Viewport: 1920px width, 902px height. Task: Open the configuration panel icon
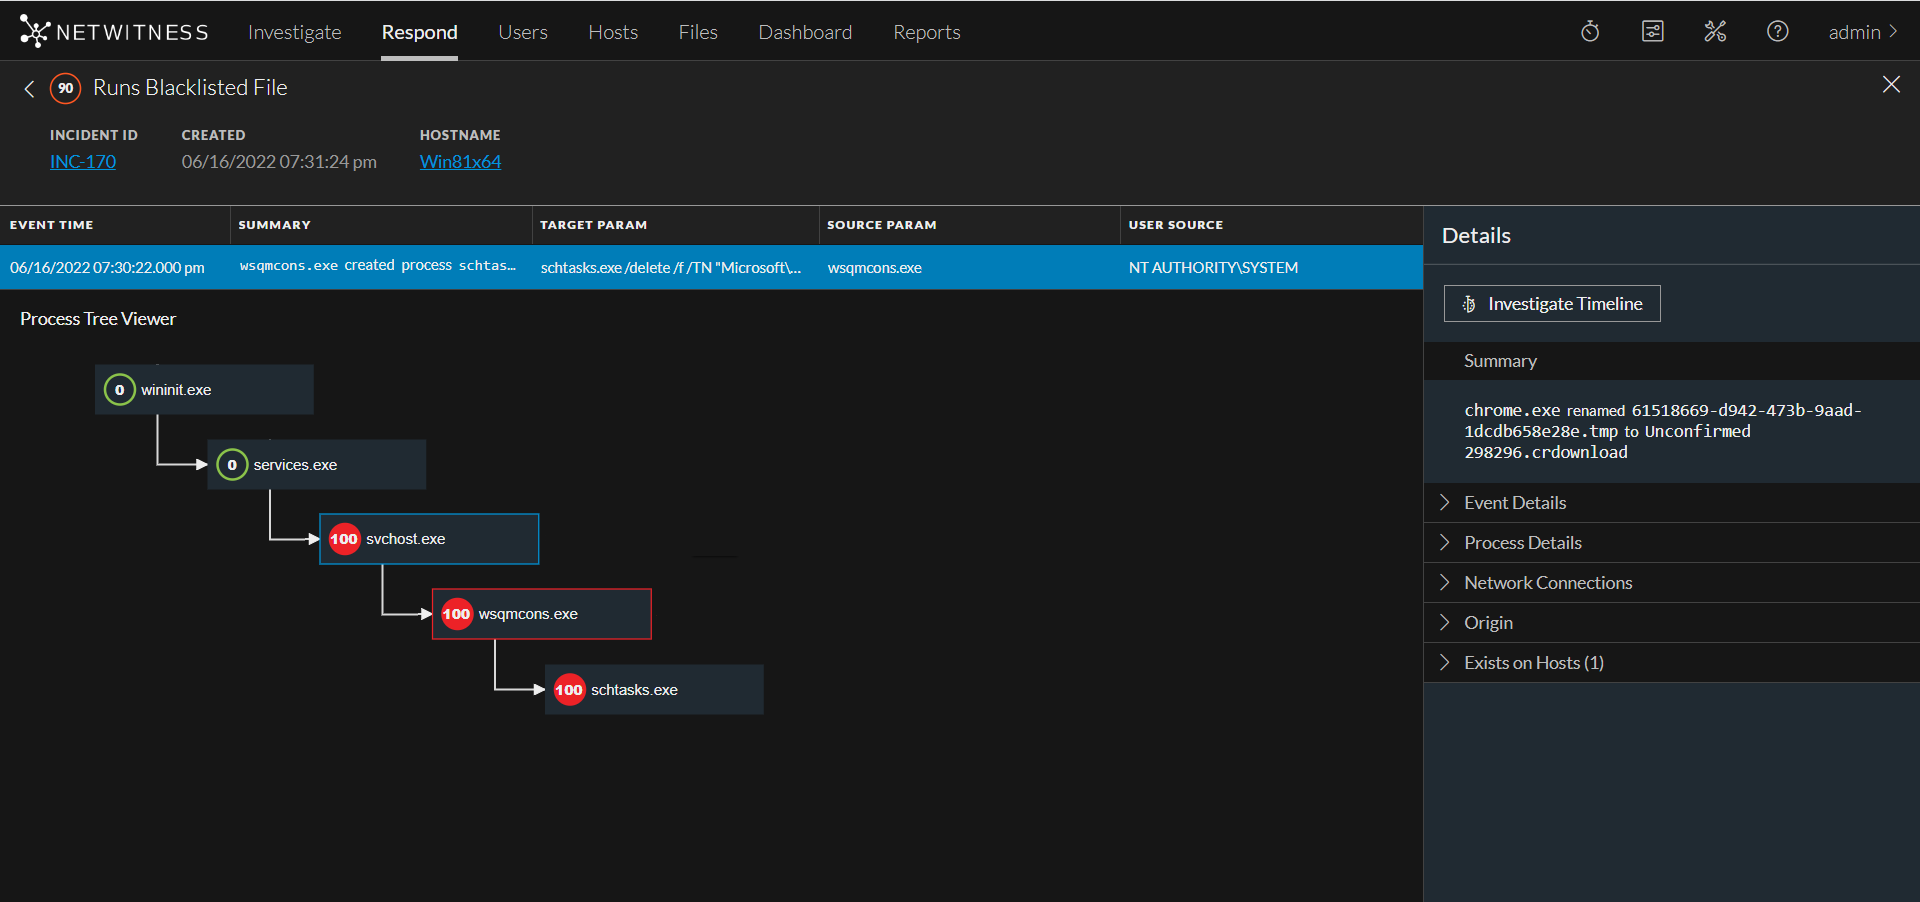tap(1653, 32)
